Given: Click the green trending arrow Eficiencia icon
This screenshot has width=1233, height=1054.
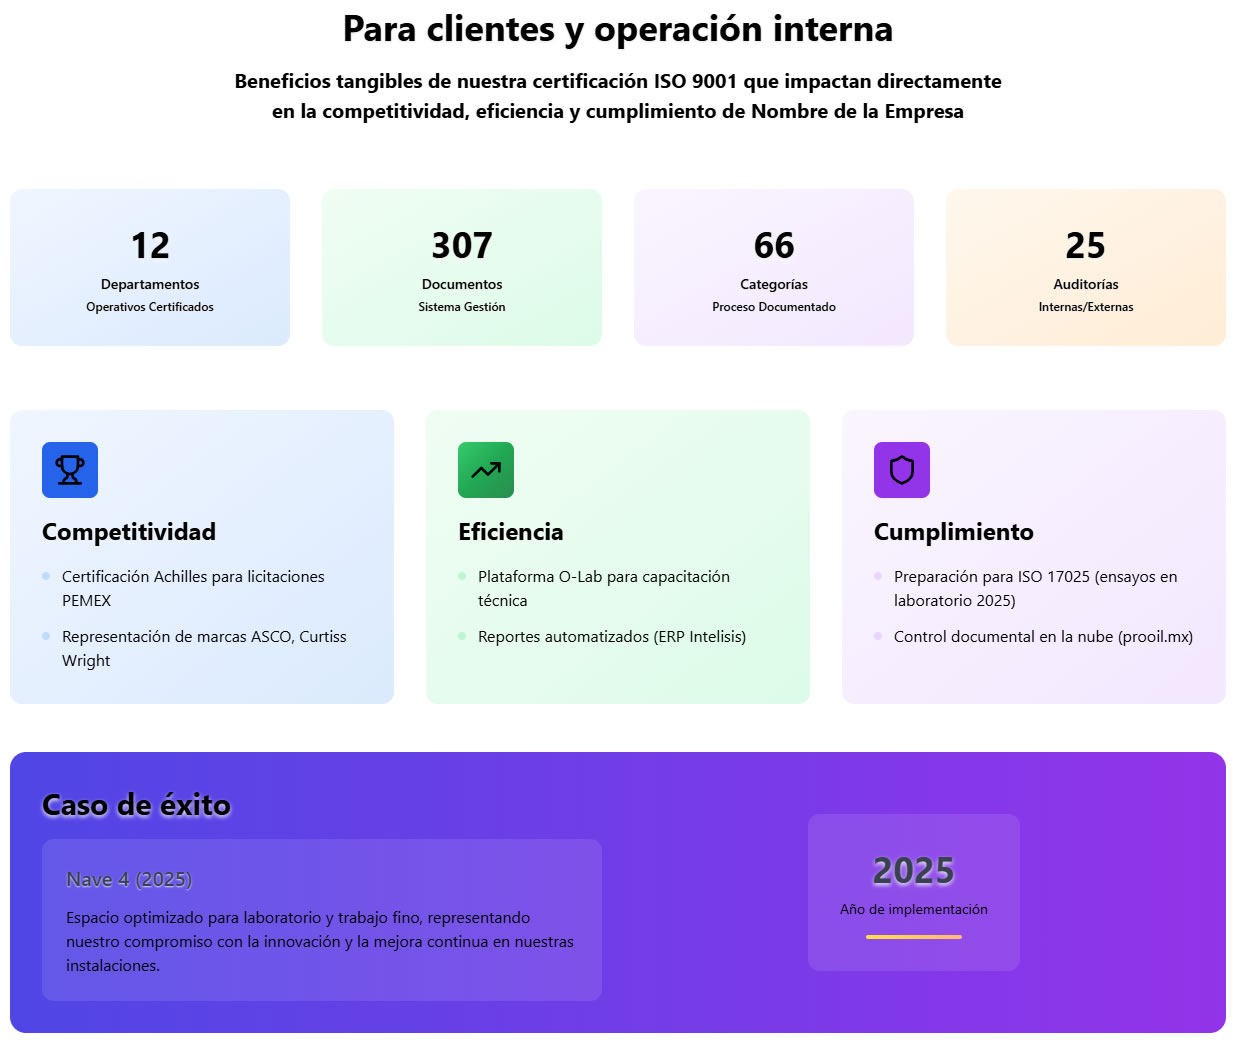Looking at the screenshot, I should [x=486, y=470].
